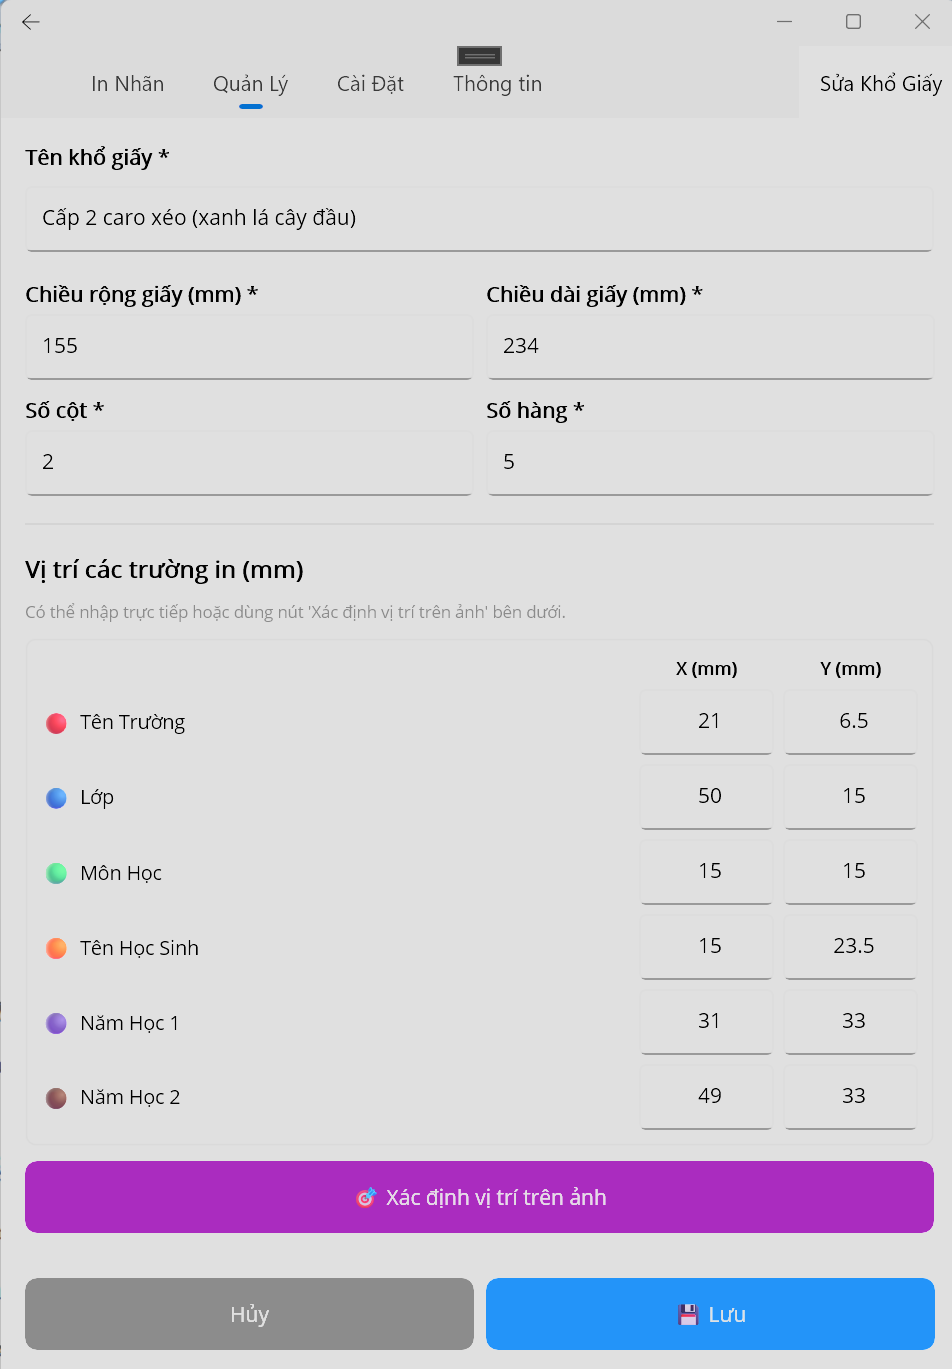Click the red Tên Trường color dot

(56, 723)
